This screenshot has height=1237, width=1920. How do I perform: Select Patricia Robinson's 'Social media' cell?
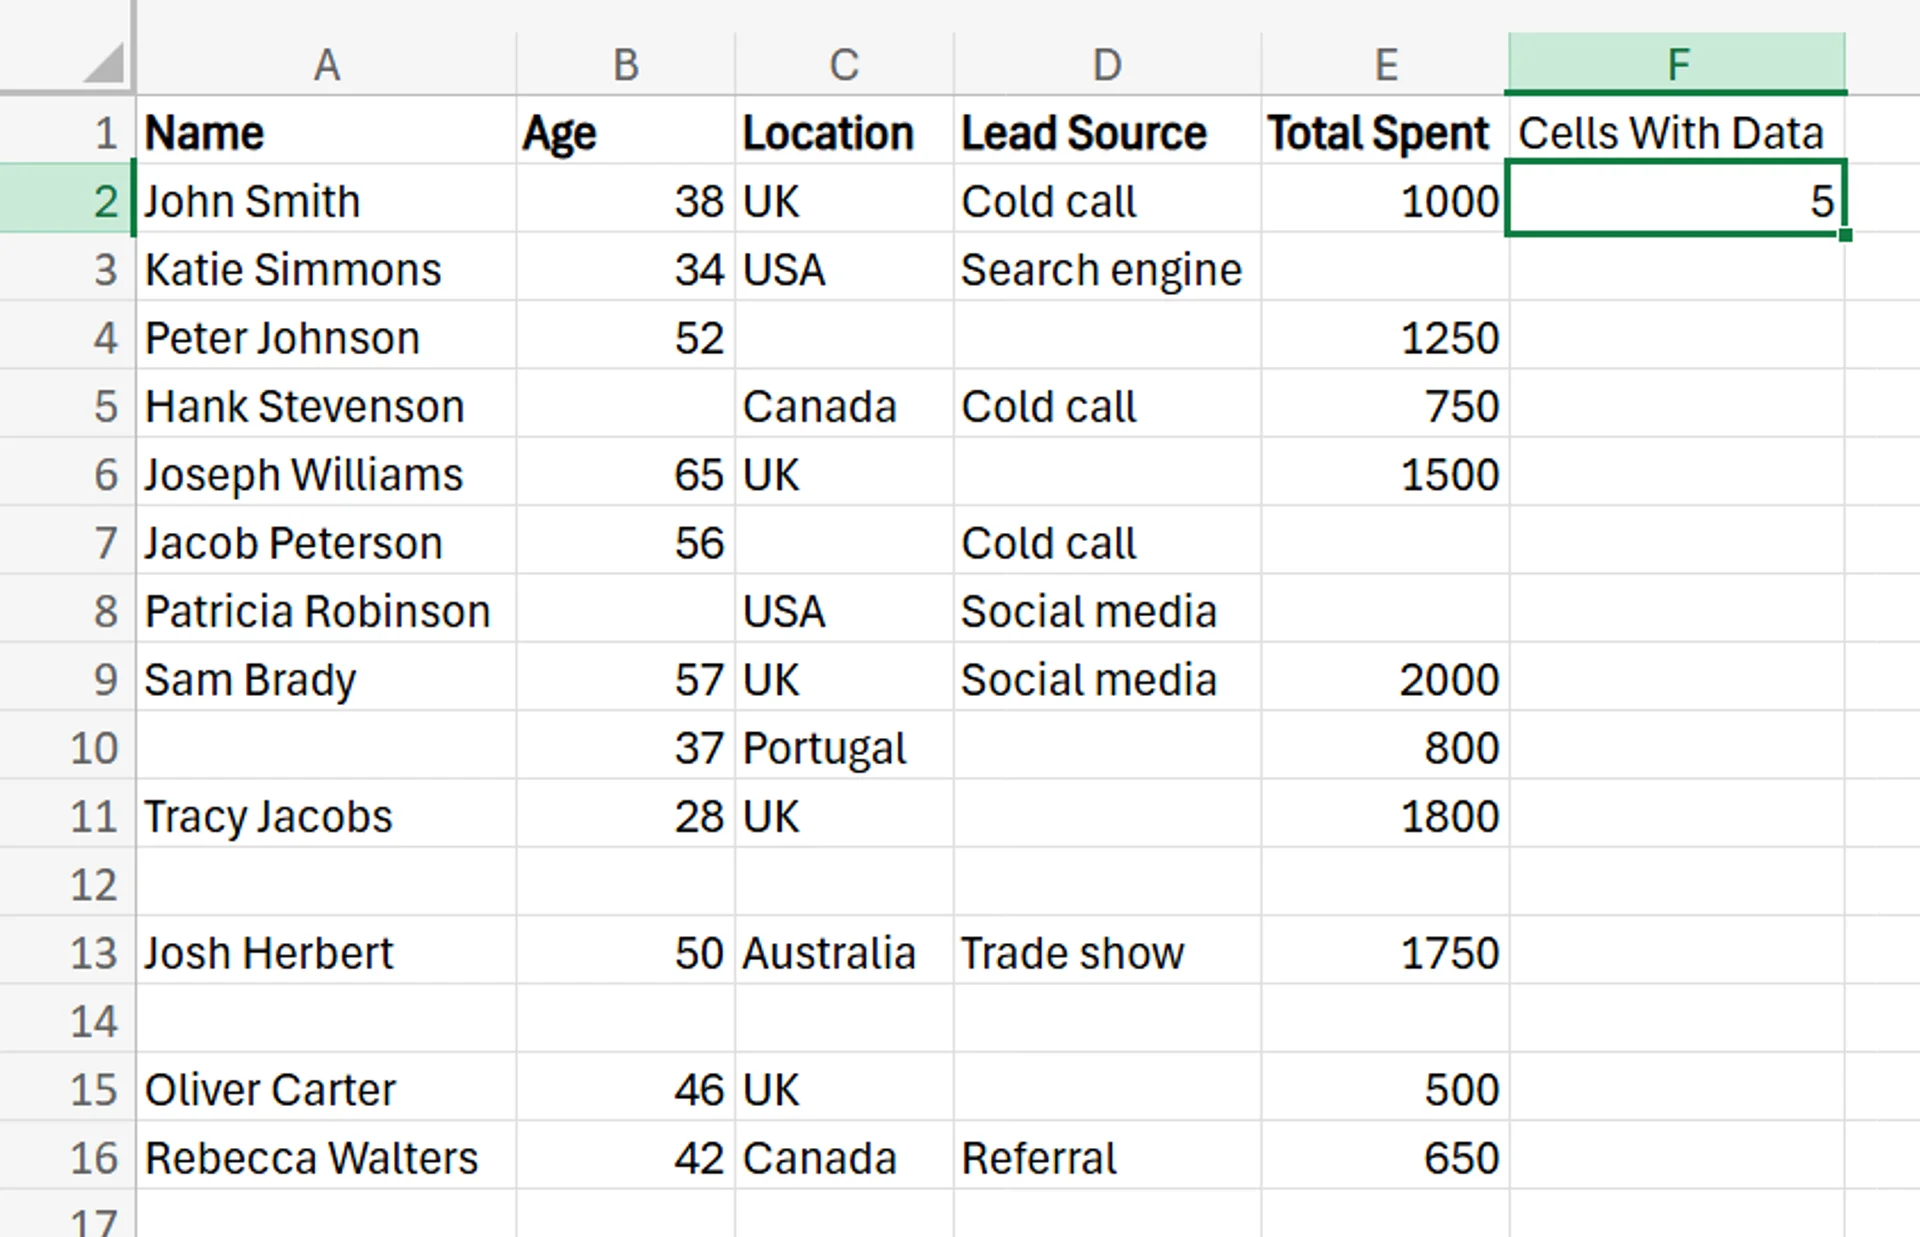tap(1108, 610)
